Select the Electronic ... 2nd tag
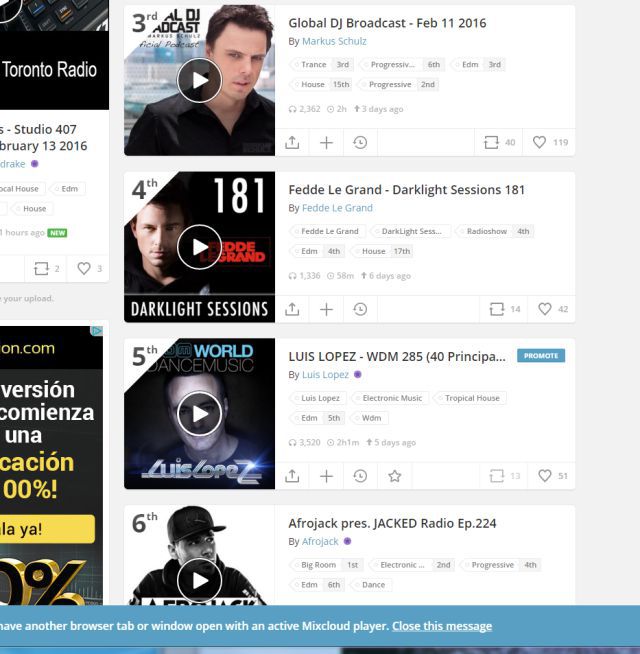640x654 pixels. coord(411,565)
